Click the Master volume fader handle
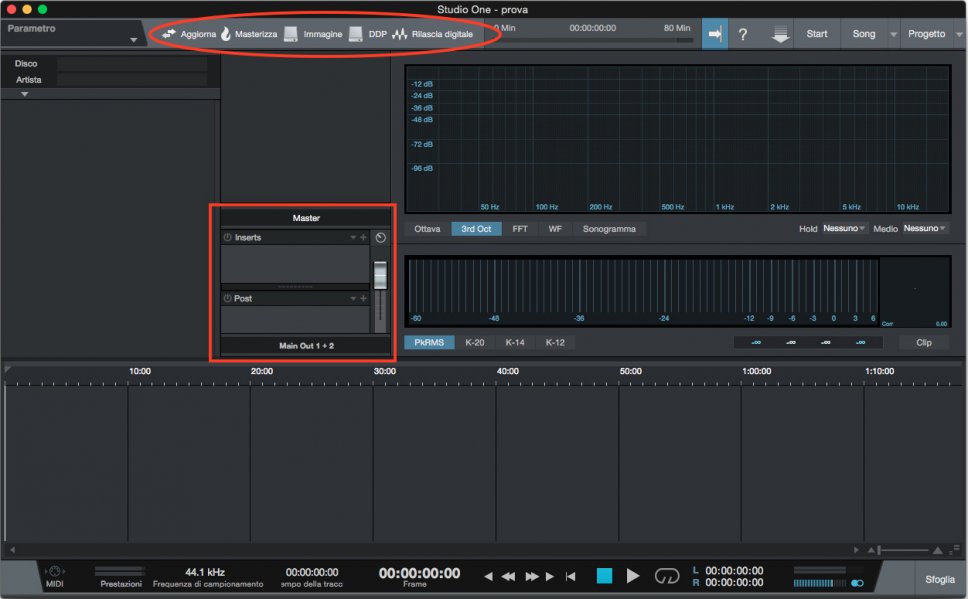 (x=380, y=275)
